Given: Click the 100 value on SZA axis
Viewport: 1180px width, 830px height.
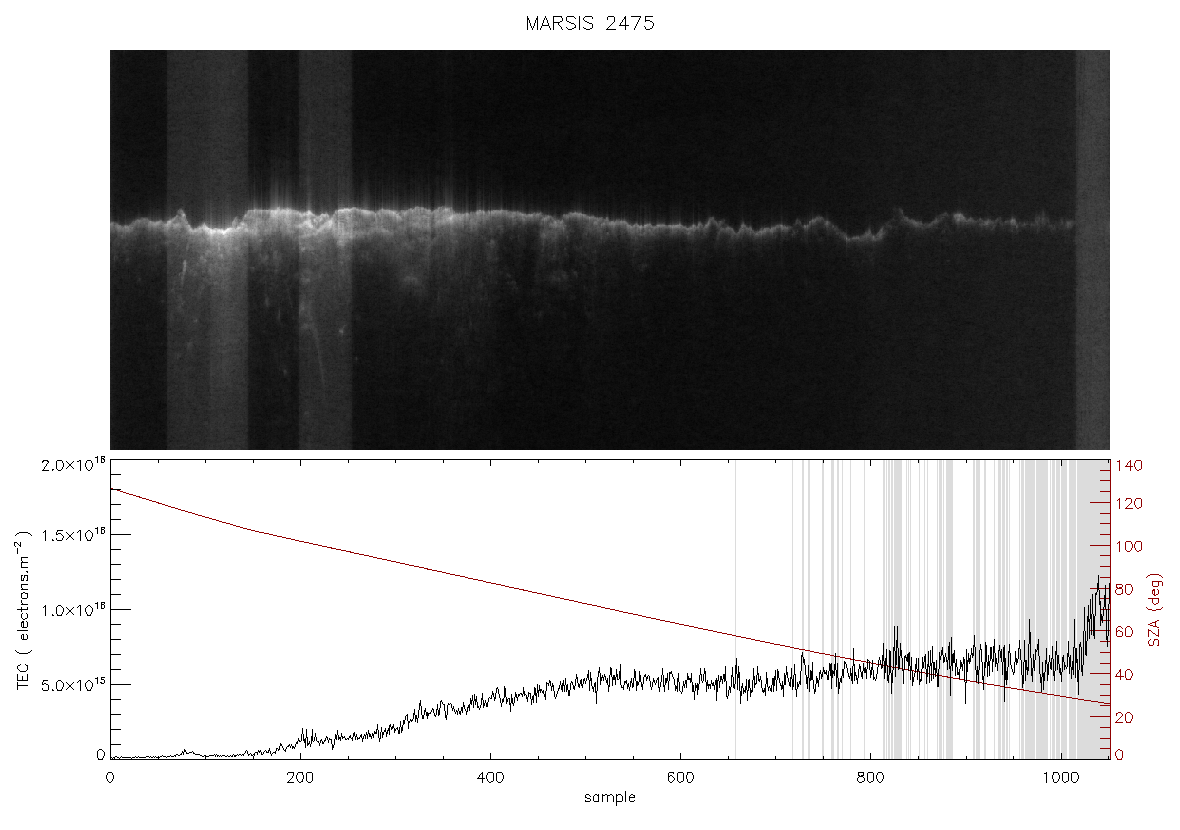Looking at the screenshot, I should (1129, 547).
